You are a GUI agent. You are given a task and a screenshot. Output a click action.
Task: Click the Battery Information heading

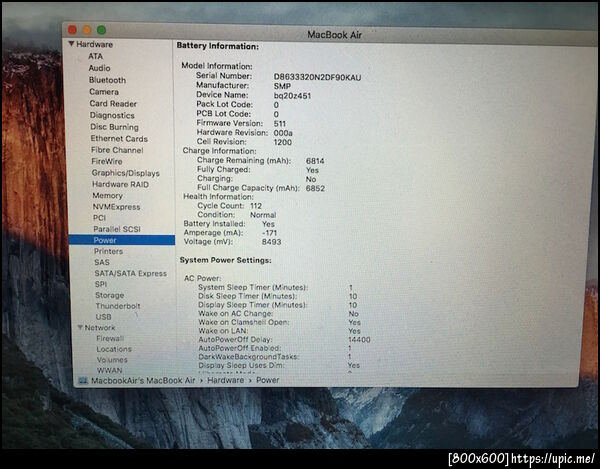[x=218, y=46]
